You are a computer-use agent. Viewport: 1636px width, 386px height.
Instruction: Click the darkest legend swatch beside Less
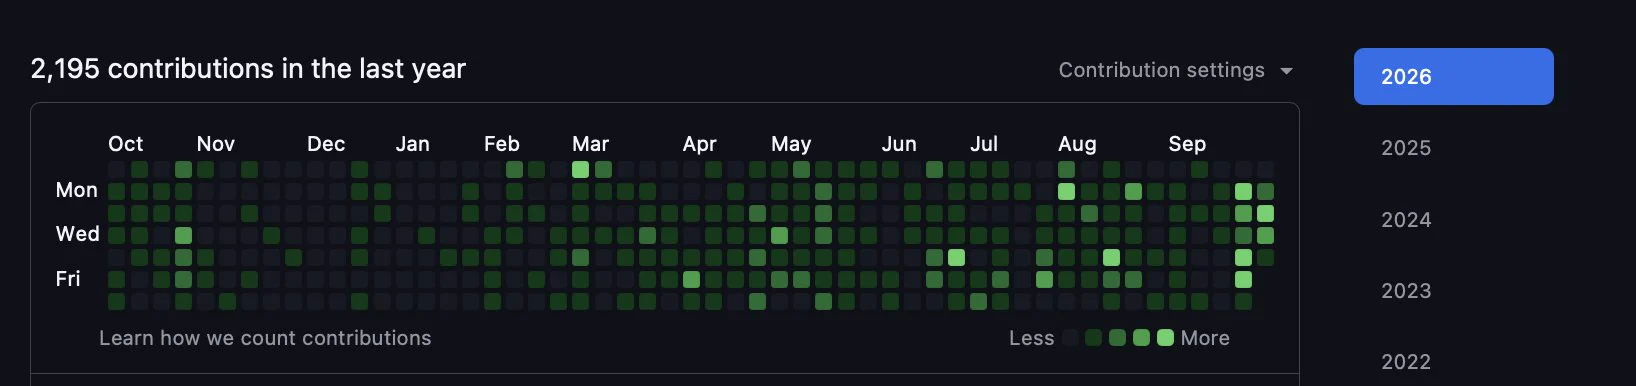click(x=1070, y=338)
